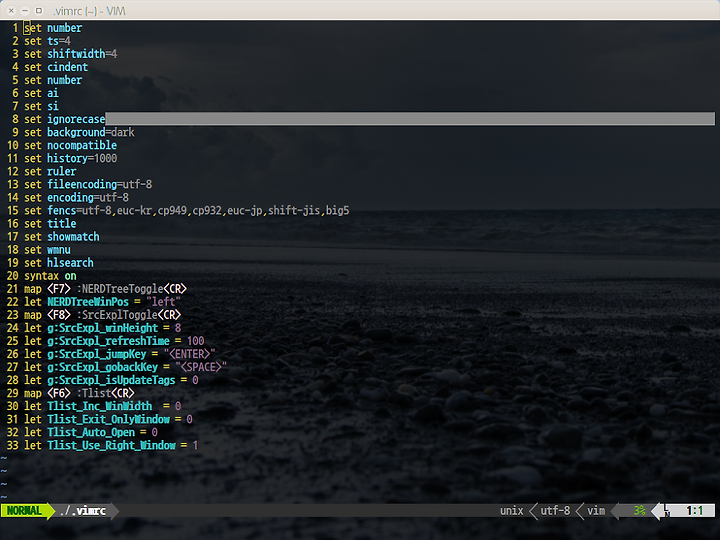Viewport: 720px width, 540px height.
Task: Place cursor on line 1 'set number'
Action: (x=53, y=28)
